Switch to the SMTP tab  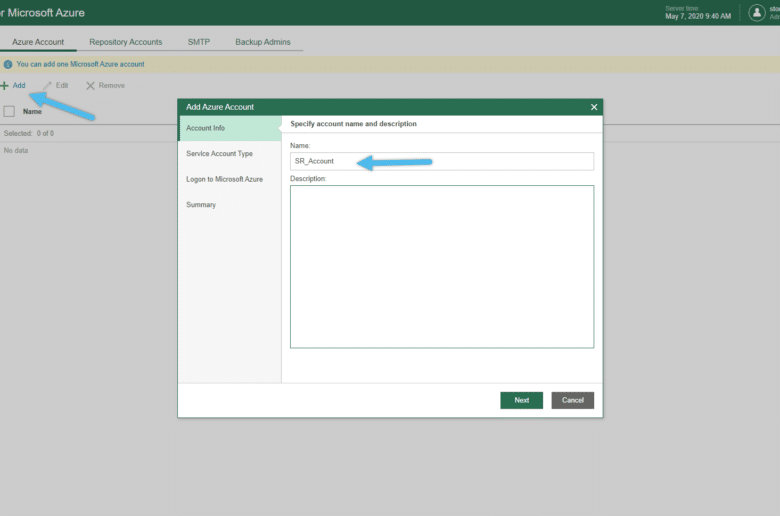pos(198,42)
